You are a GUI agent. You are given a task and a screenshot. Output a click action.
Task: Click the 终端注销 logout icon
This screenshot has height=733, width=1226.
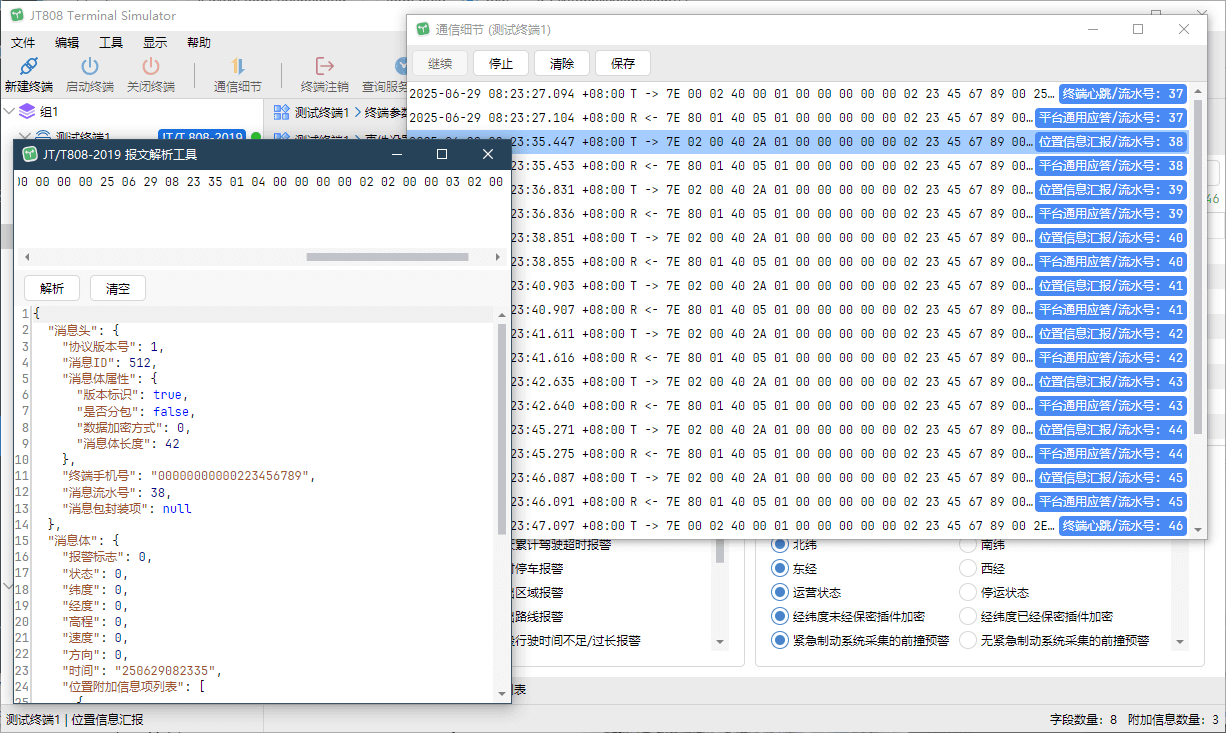point(324,67)
